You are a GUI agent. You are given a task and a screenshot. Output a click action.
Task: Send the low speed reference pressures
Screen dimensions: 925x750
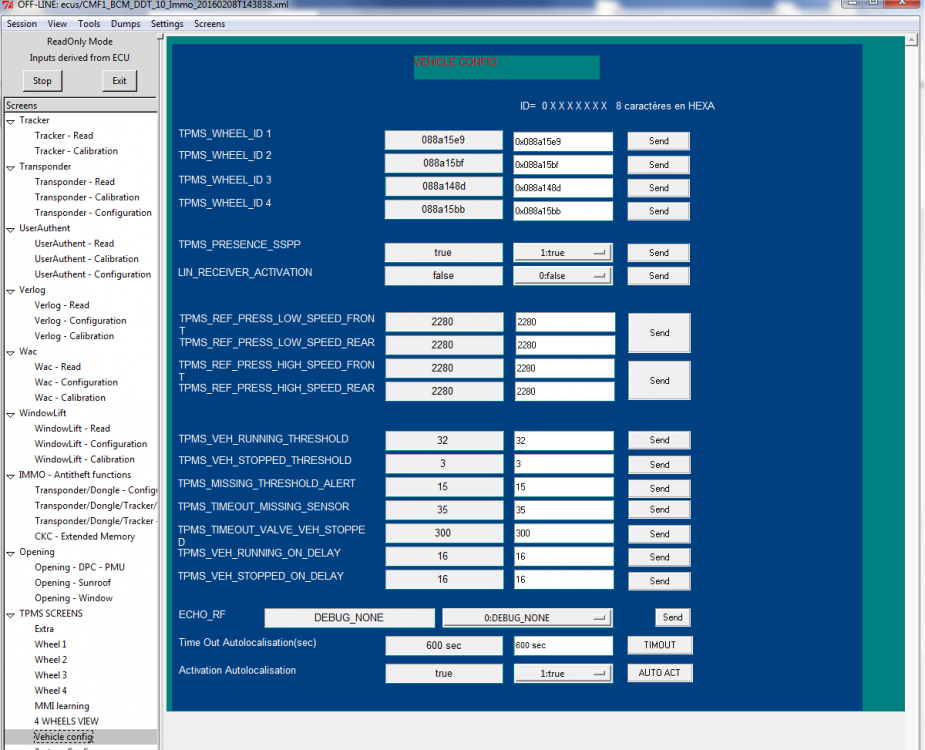click(x=659, y=333)
